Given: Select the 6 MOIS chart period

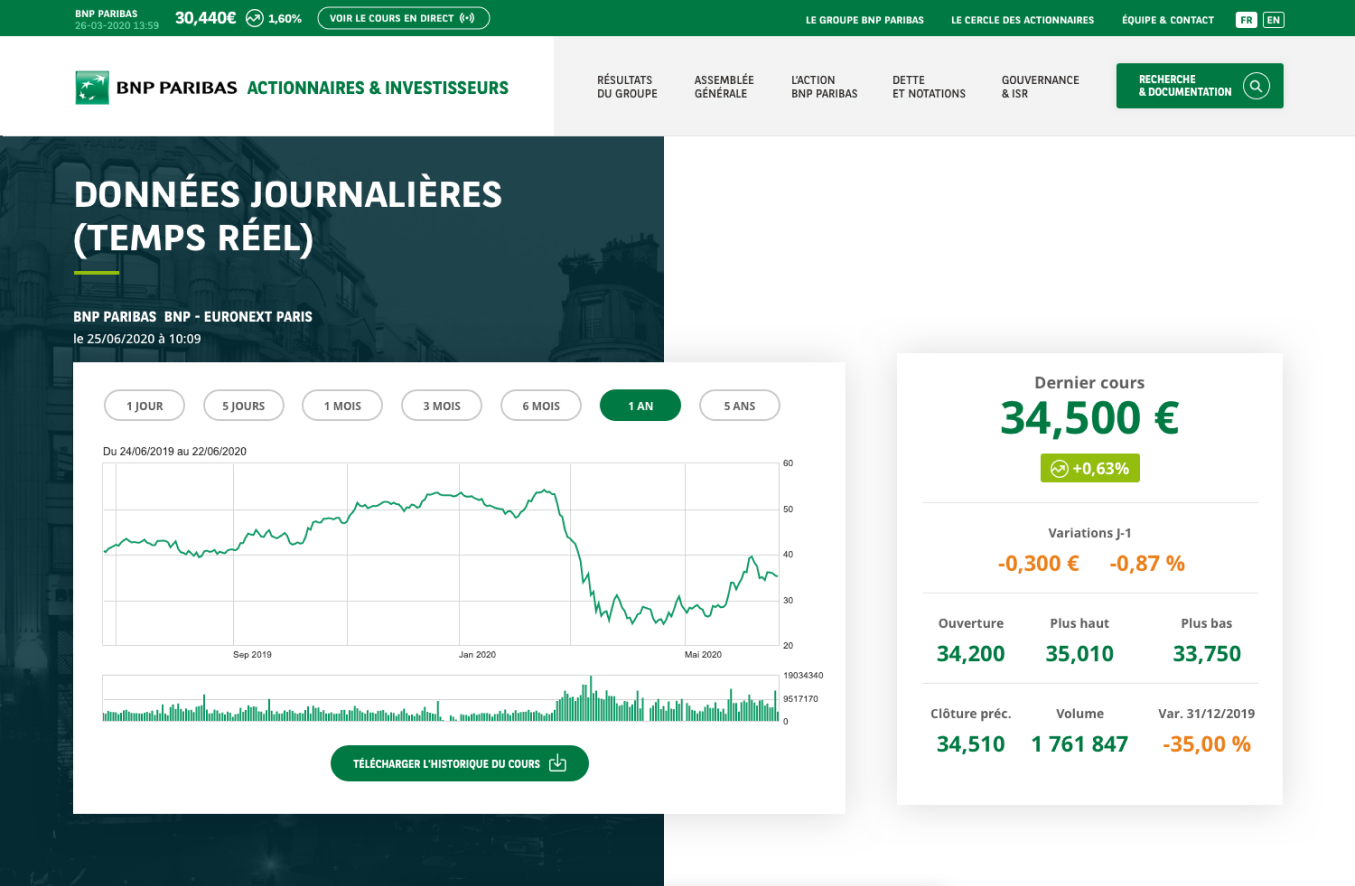Looking at the screenshot, I should [541, 406].
